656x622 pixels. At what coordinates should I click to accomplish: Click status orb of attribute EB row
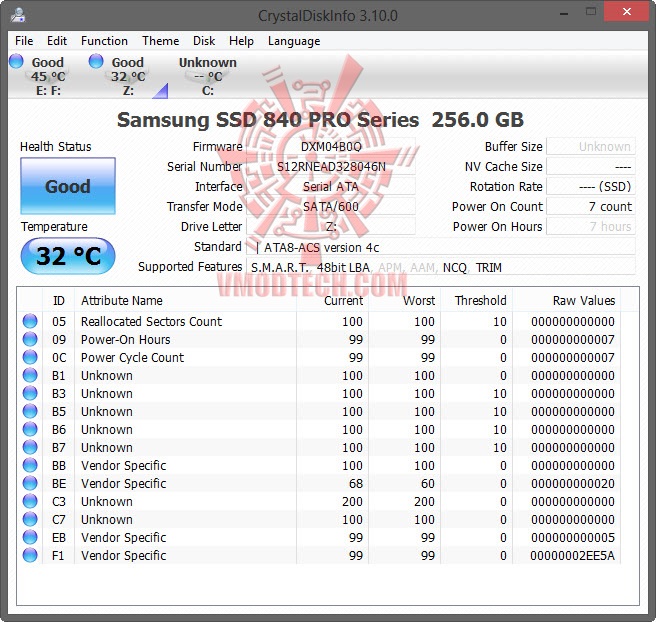pyautogui.click(x=30, y=537)
